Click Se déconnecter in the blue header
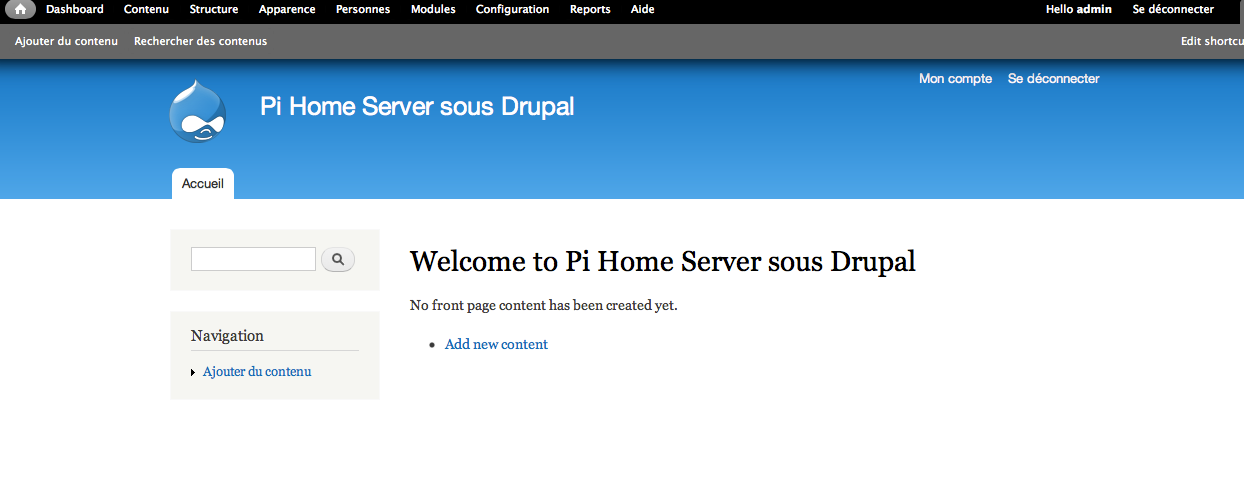This screenshot has height=495, width=1244. tap(1053, 78)
